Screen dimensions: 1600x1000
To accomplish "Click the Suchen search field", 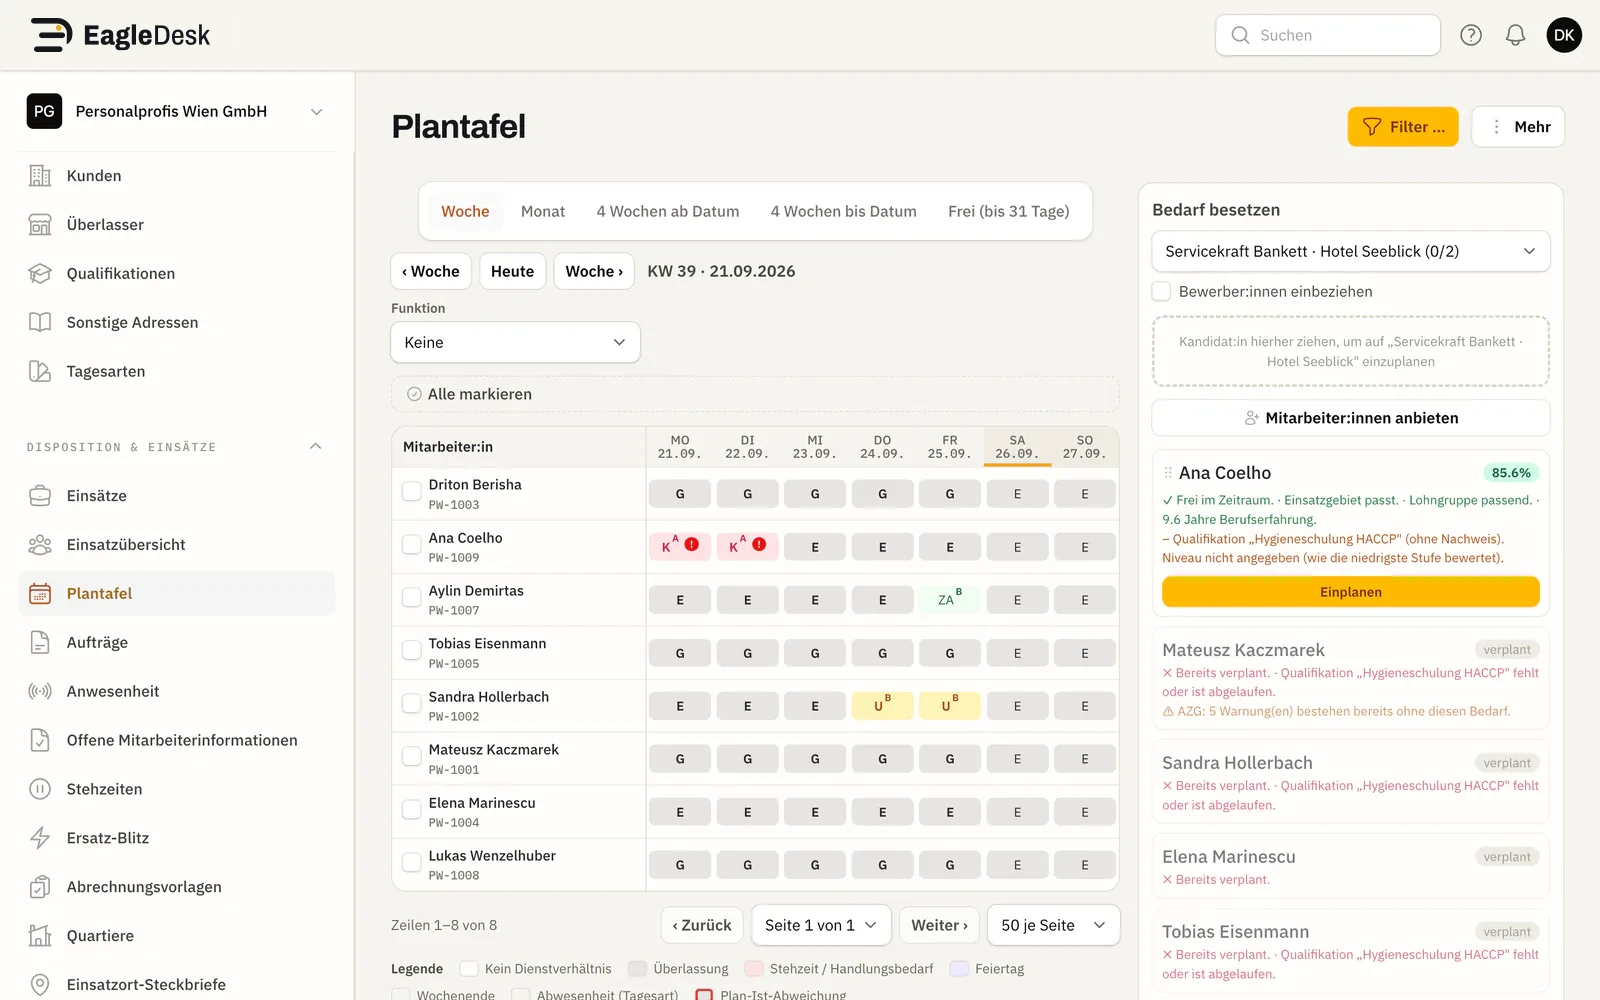I will 1327,35.
